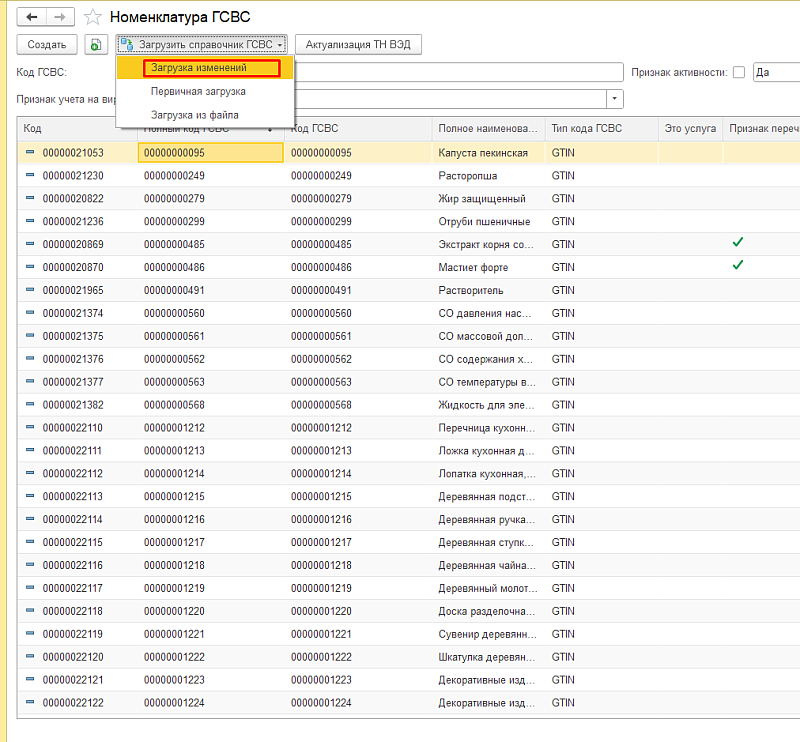Click the forward navigation arrow
This screenshot has height=742, width=800.
coord(59,17)
